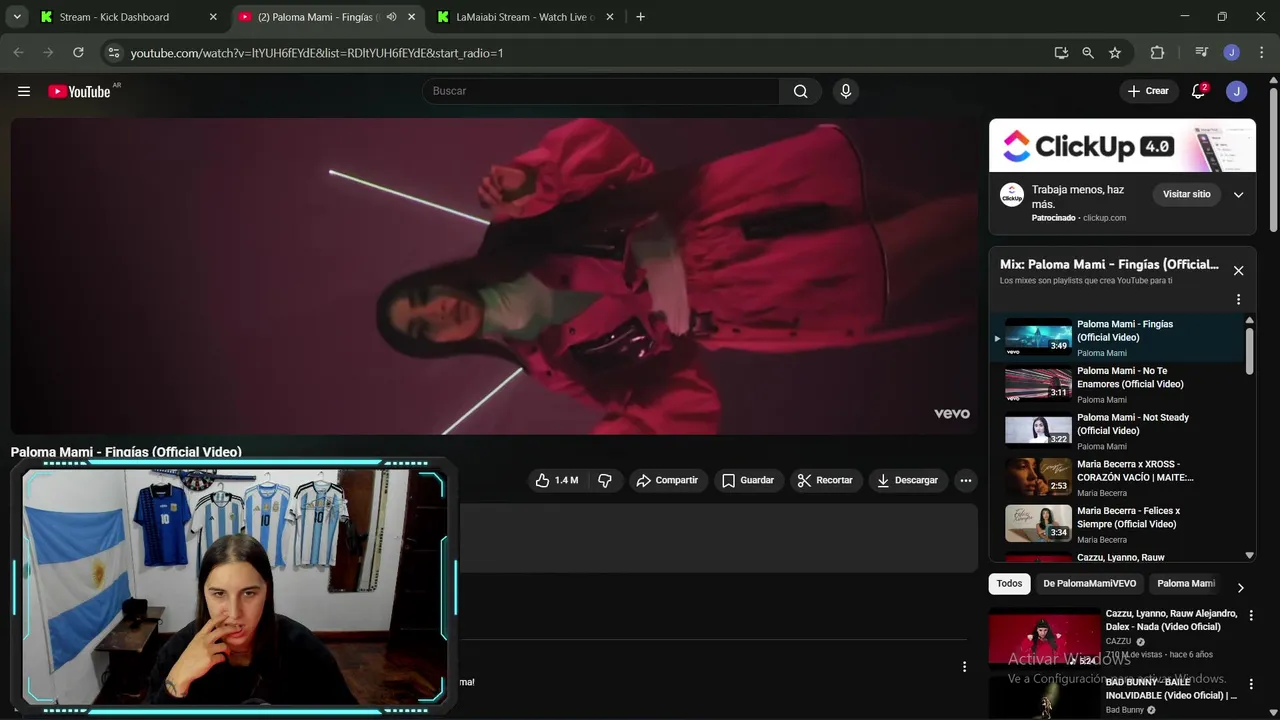Download the video via Descargar
The width and height of the screenshot is (1280, 720).
[x=908, y=480]
